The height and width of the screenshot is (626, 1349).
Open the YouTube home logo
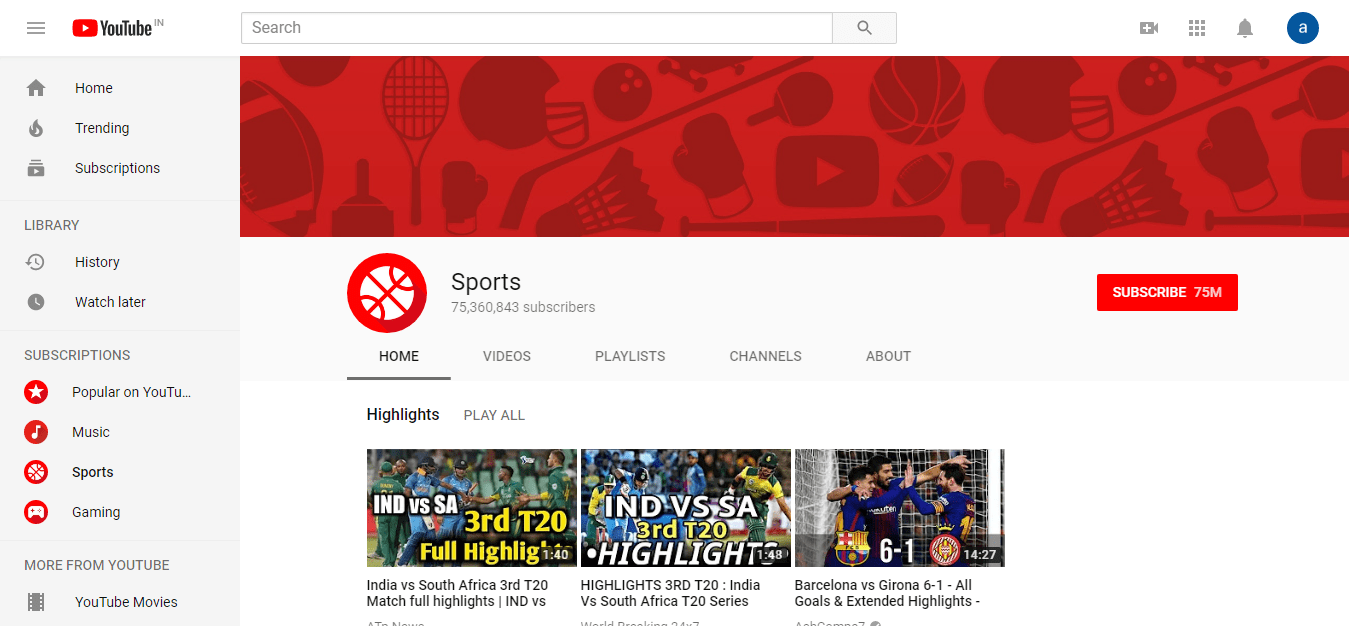point(117,27)
